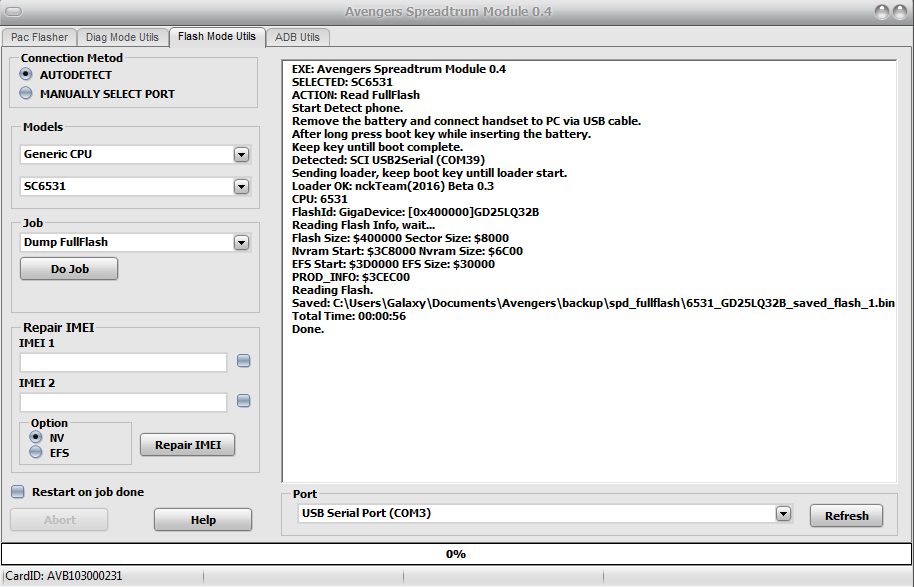The height and width of the screenshot is (587, 914).
Task: Open the Diag Mode Utils tab
Action: pos(122,37)
